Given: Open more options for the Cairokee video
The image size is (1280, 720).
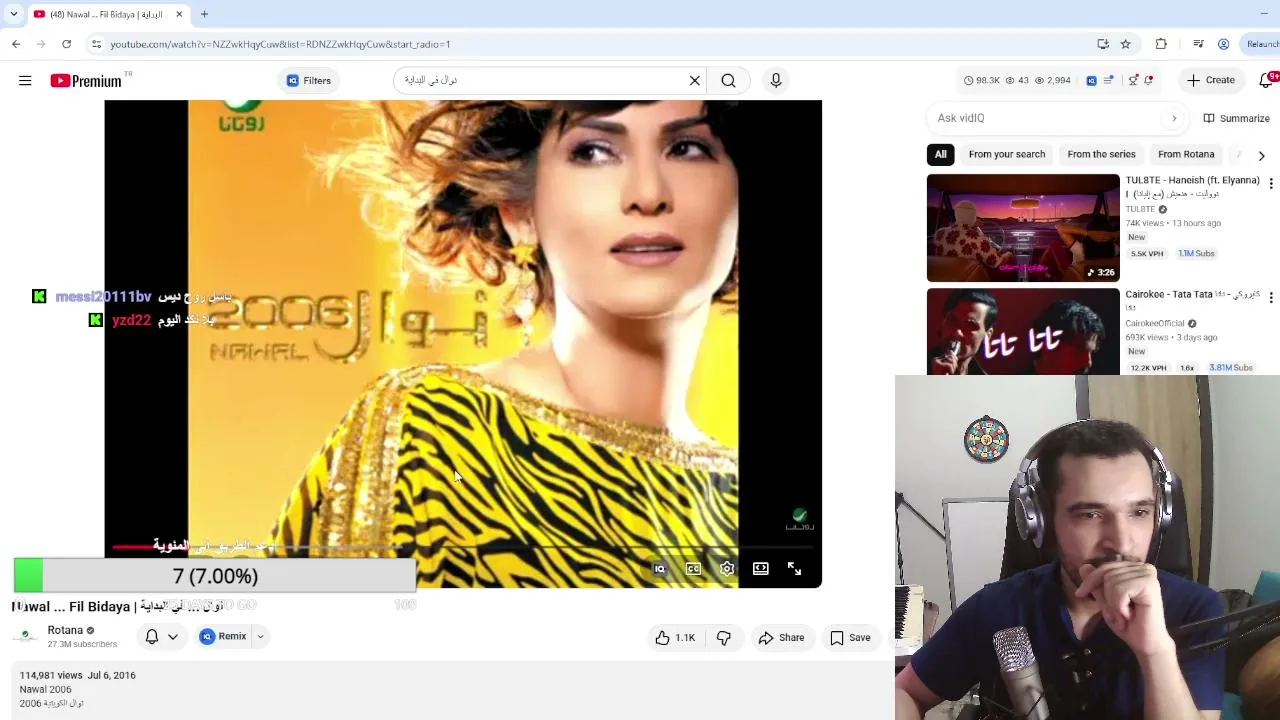Looking at the screenshot, I should (1271, 297).
